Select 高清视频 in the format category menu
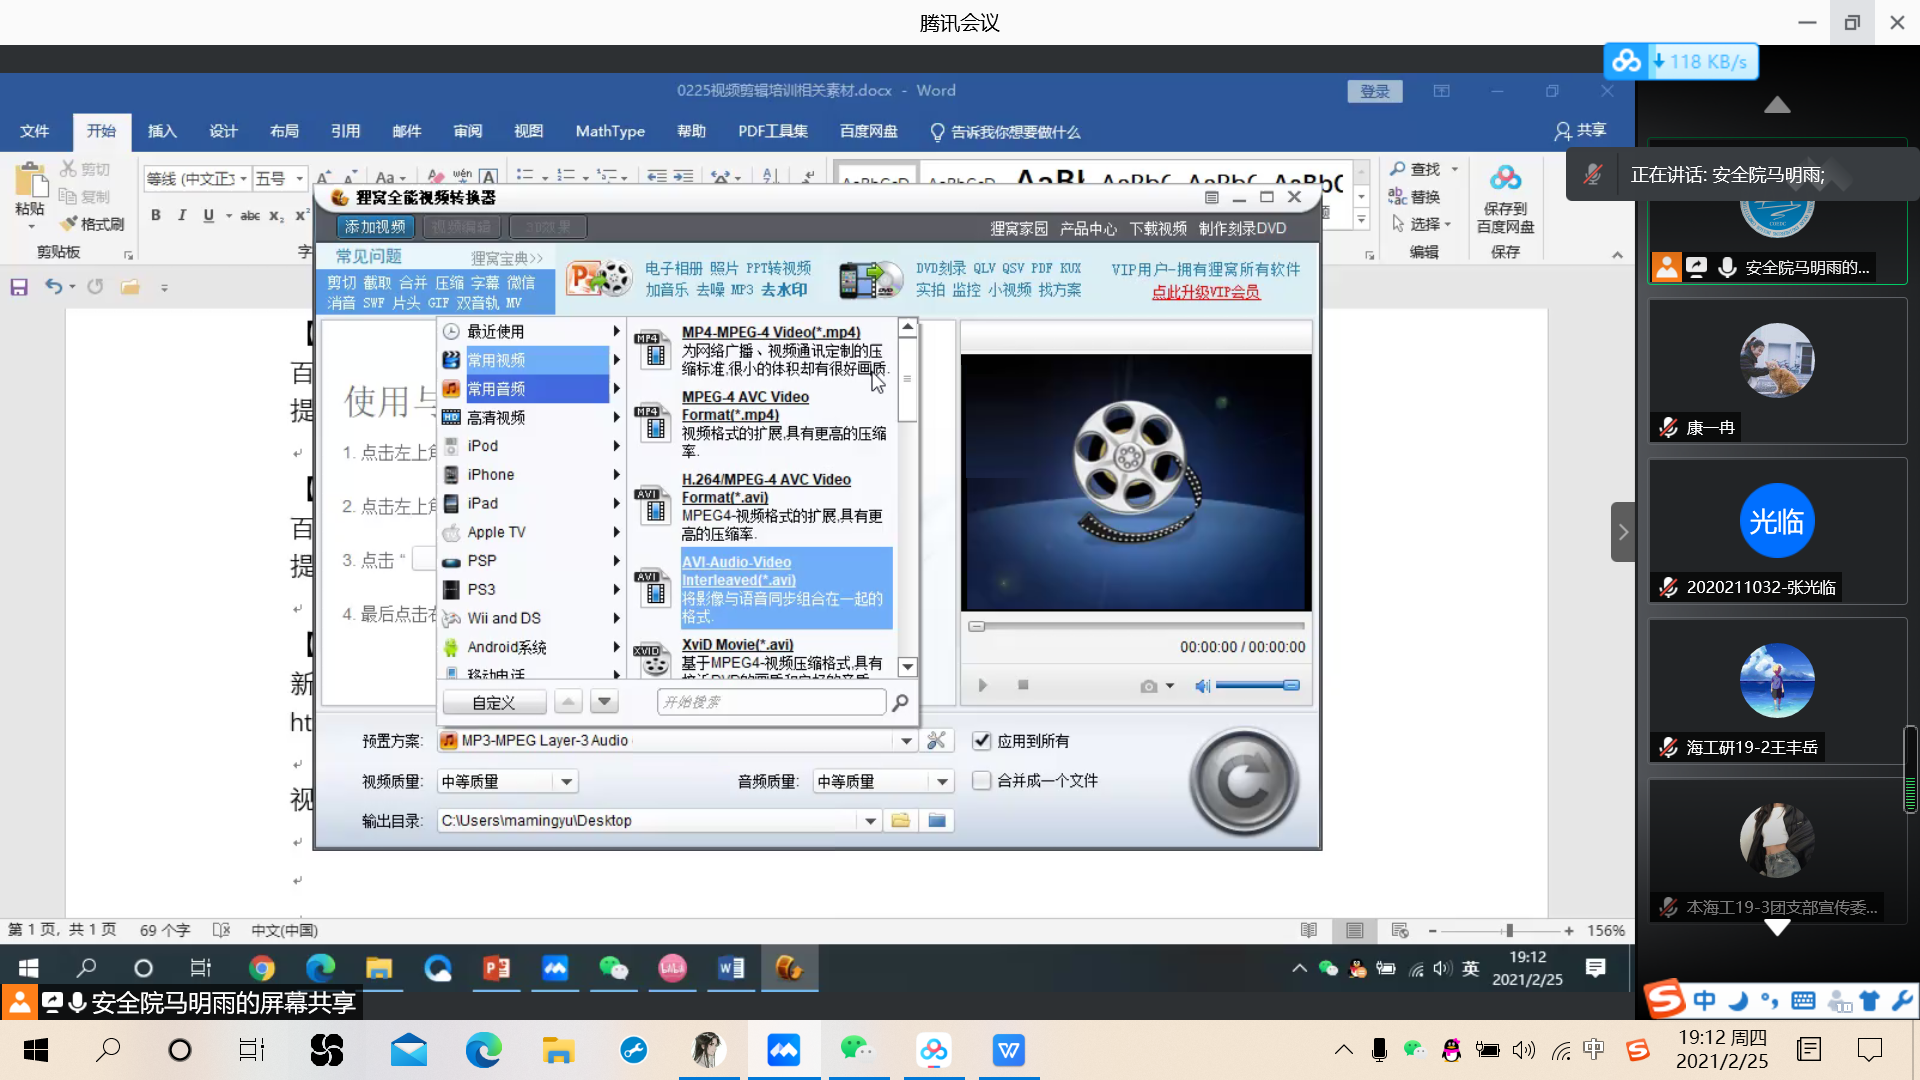 [496, 418]
